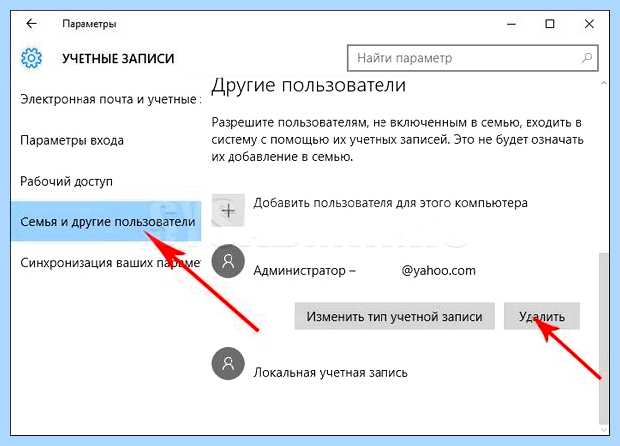Click the scrollbar up arrow
The width and height of the screenshot is (620, 446).
coord(603,83)
